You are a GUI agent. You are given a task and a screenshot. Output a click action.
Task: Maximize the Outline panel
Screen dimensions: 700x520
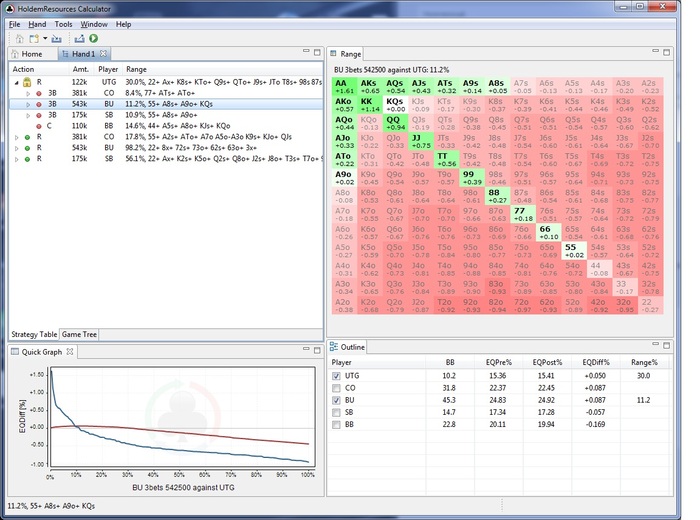[668, 346]
